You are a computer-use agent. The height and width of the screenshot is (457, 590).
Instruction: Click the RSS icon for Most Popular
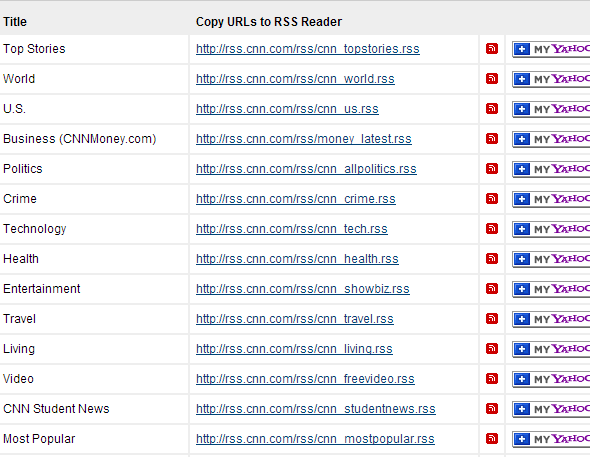point(492,439)
